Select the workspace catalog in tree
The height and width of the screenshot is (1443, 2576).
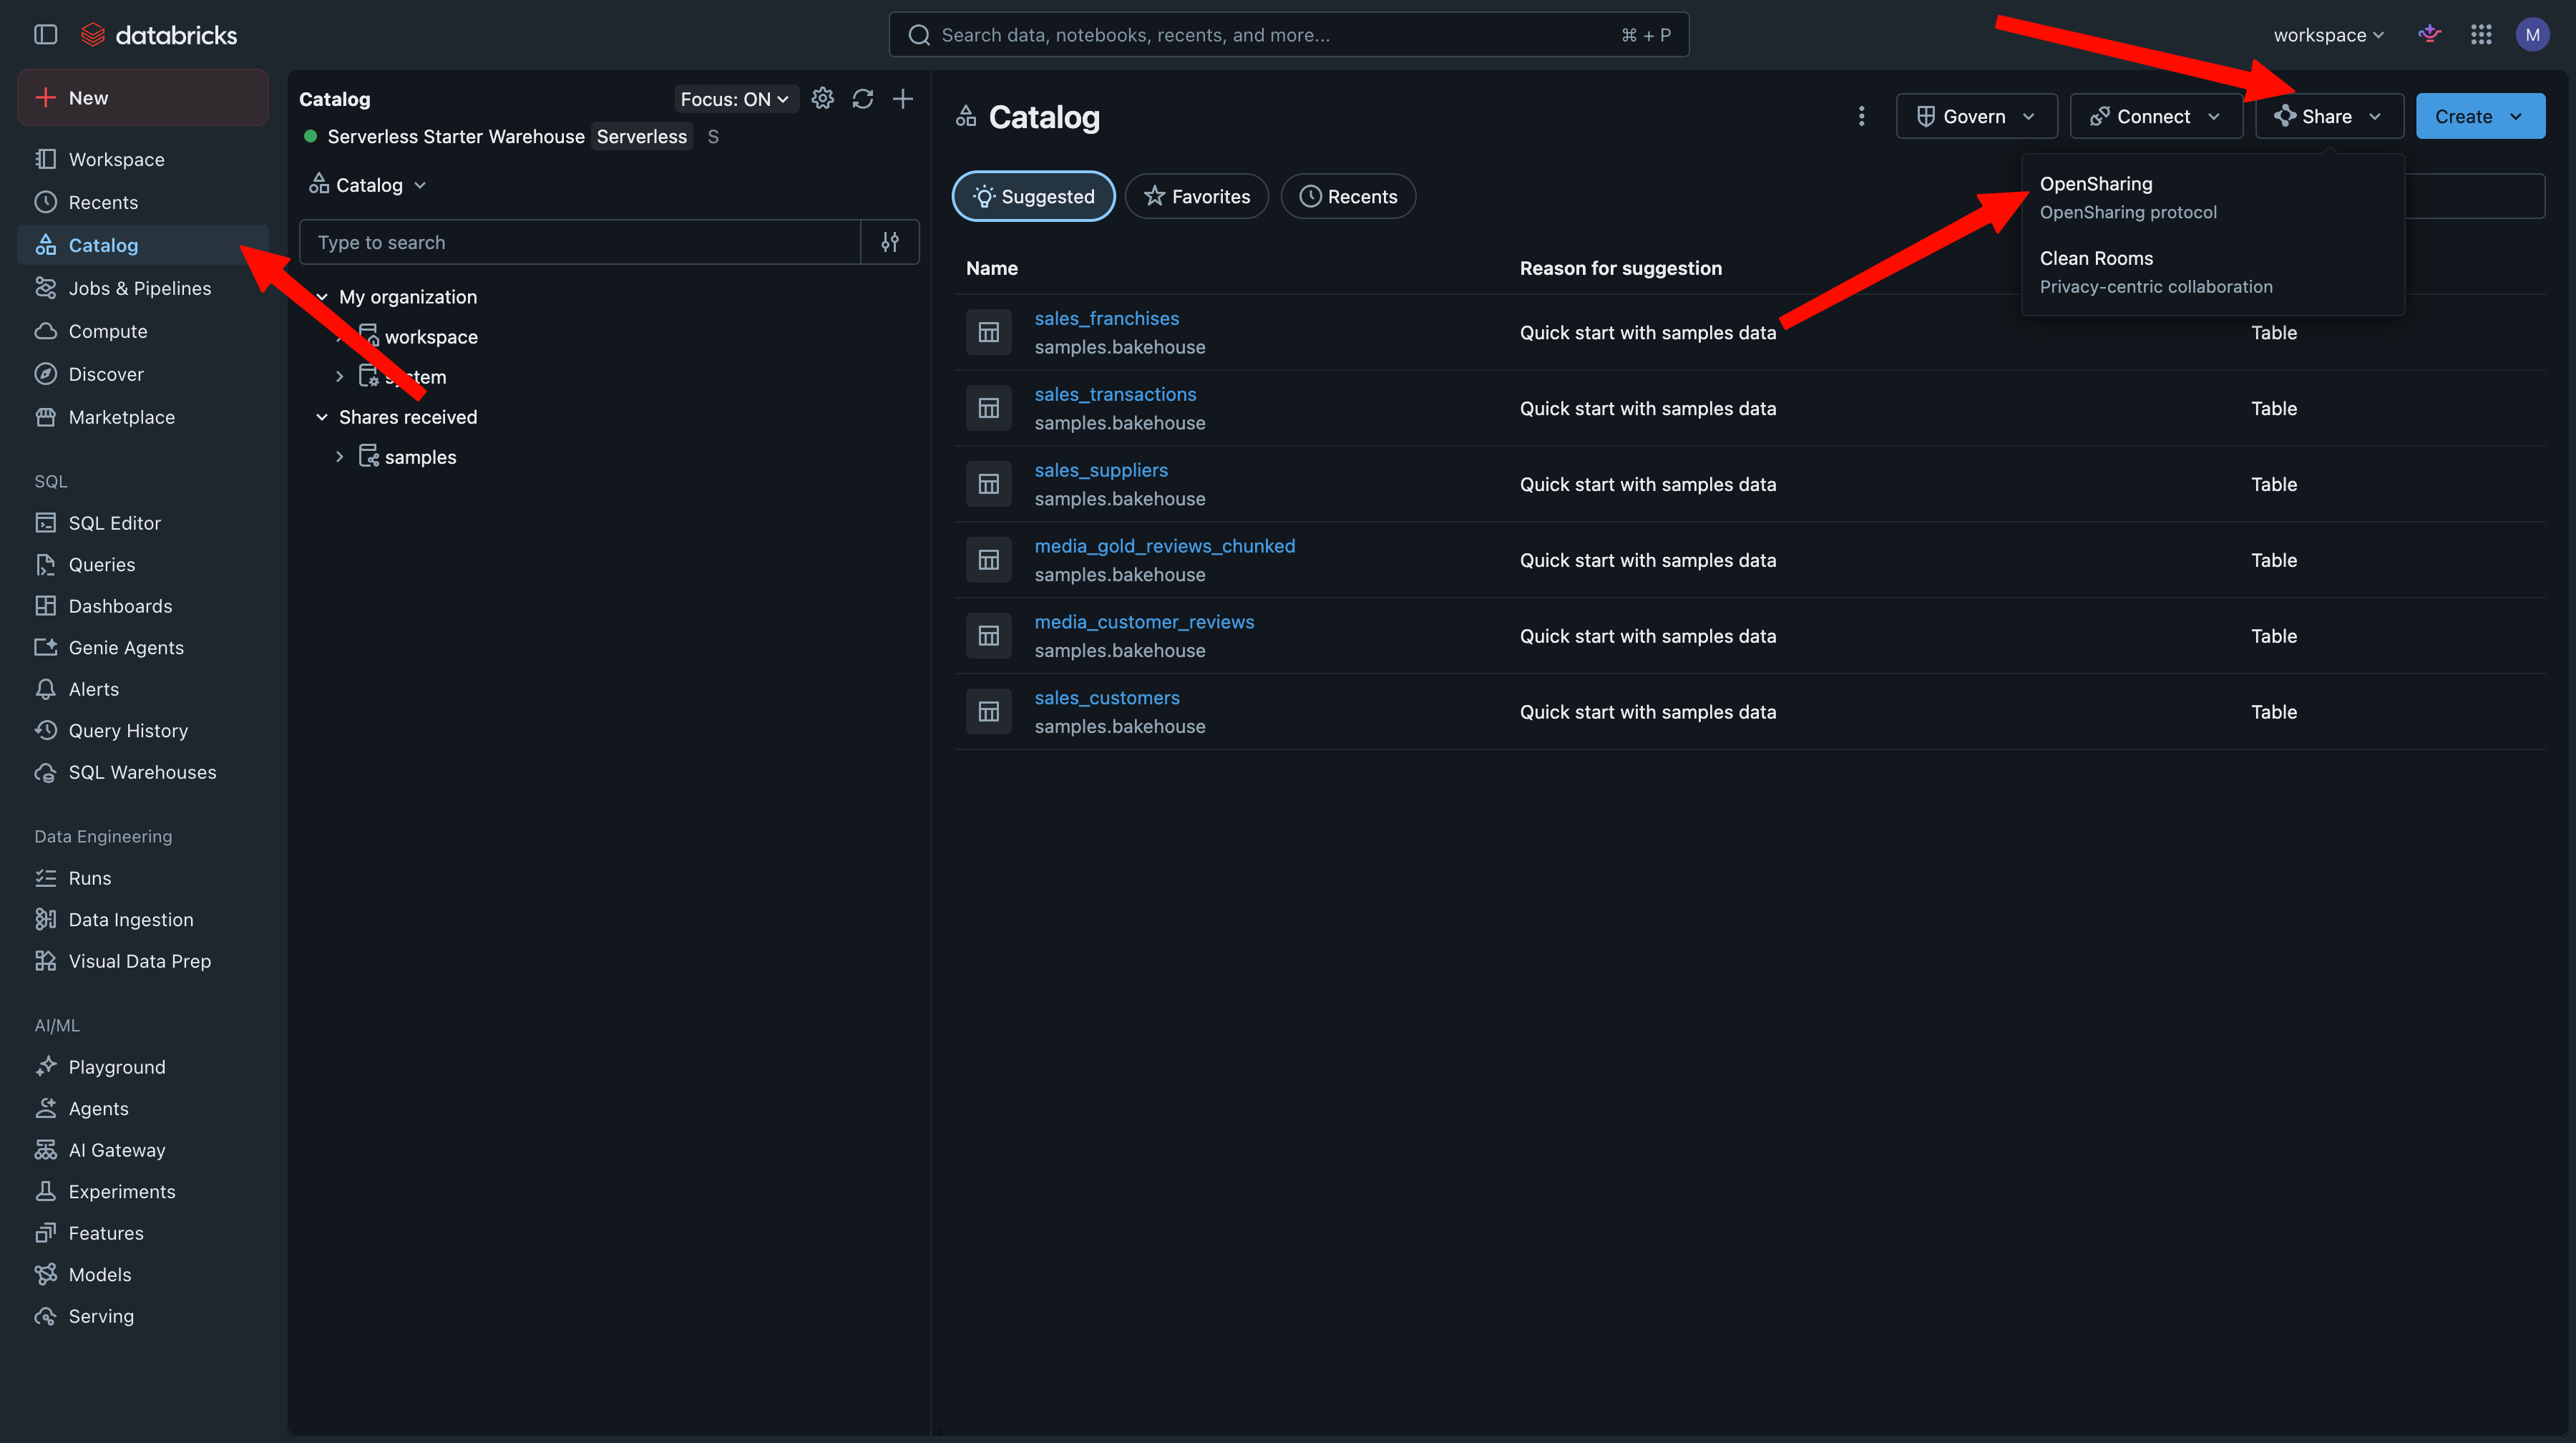coord(431,337)
